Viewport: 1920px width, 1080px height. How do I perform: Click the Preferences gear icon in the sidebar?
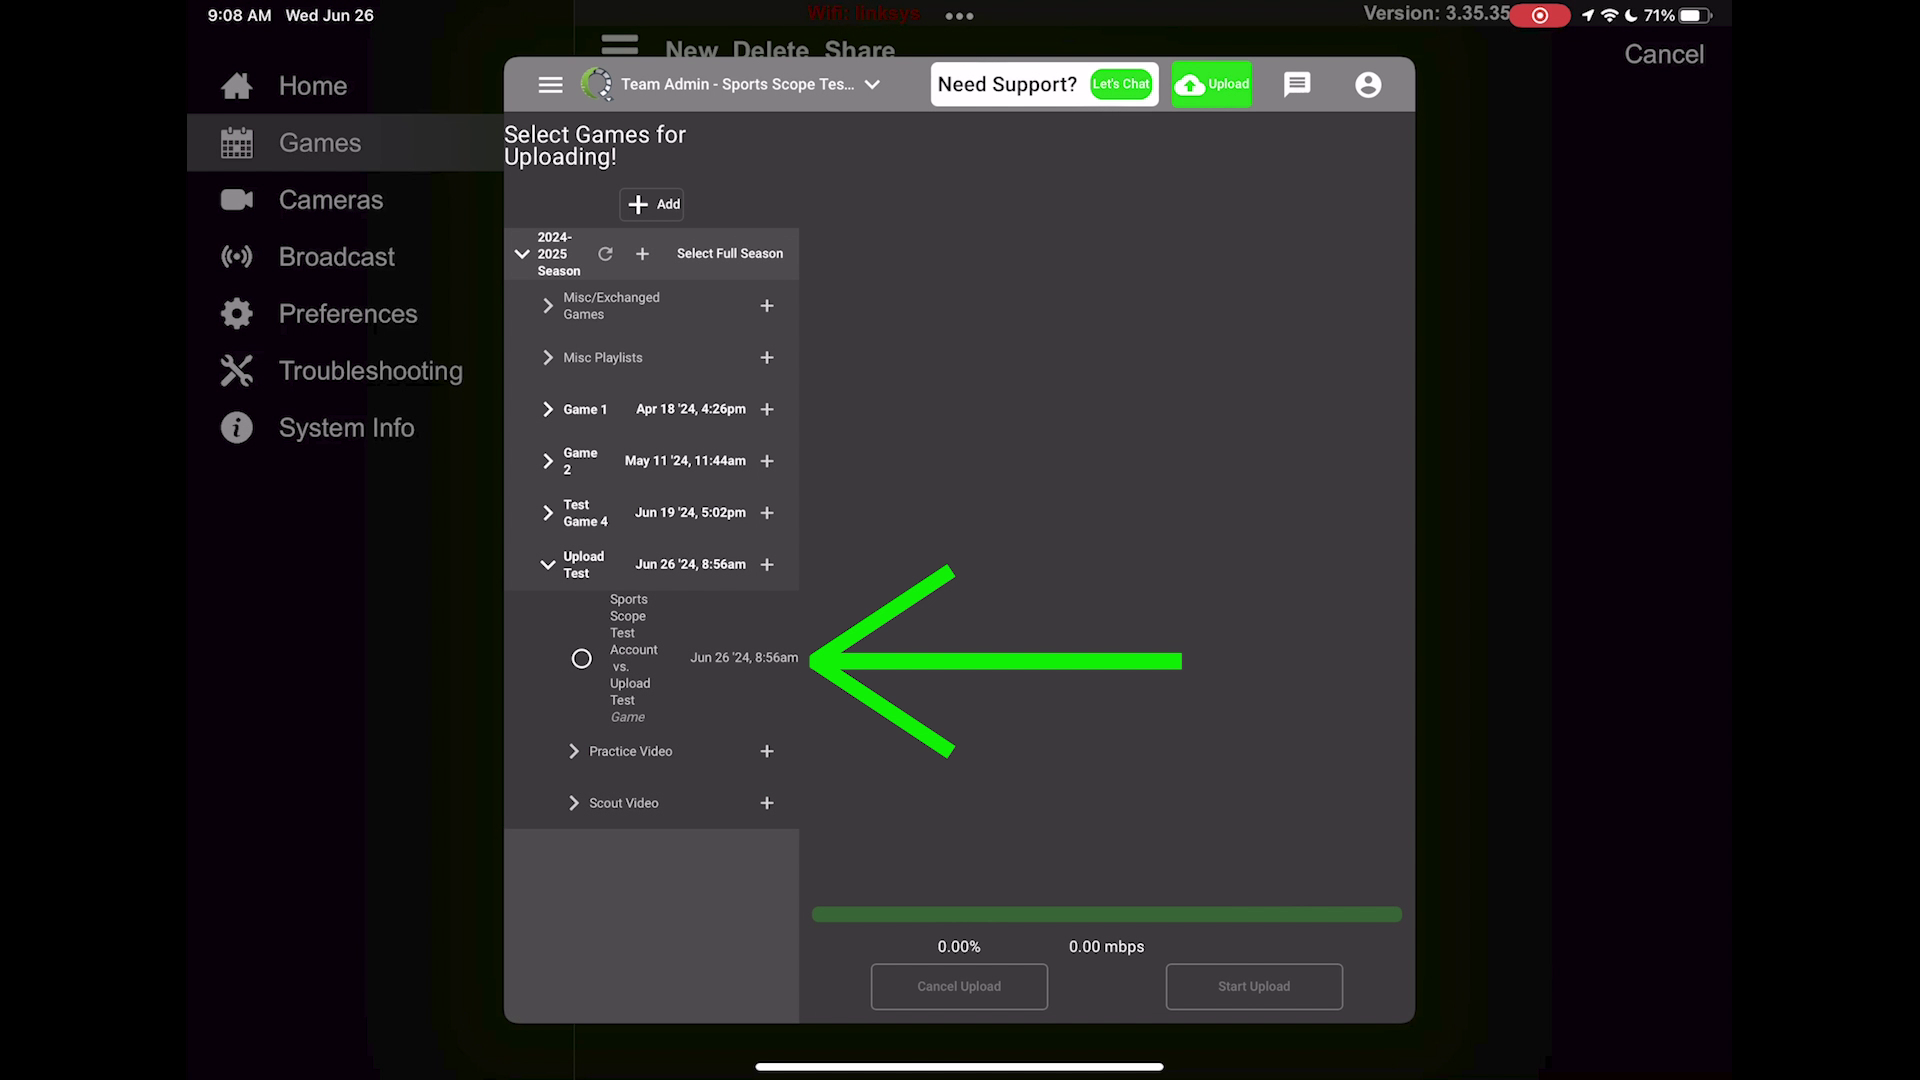[x=237, y=314]
